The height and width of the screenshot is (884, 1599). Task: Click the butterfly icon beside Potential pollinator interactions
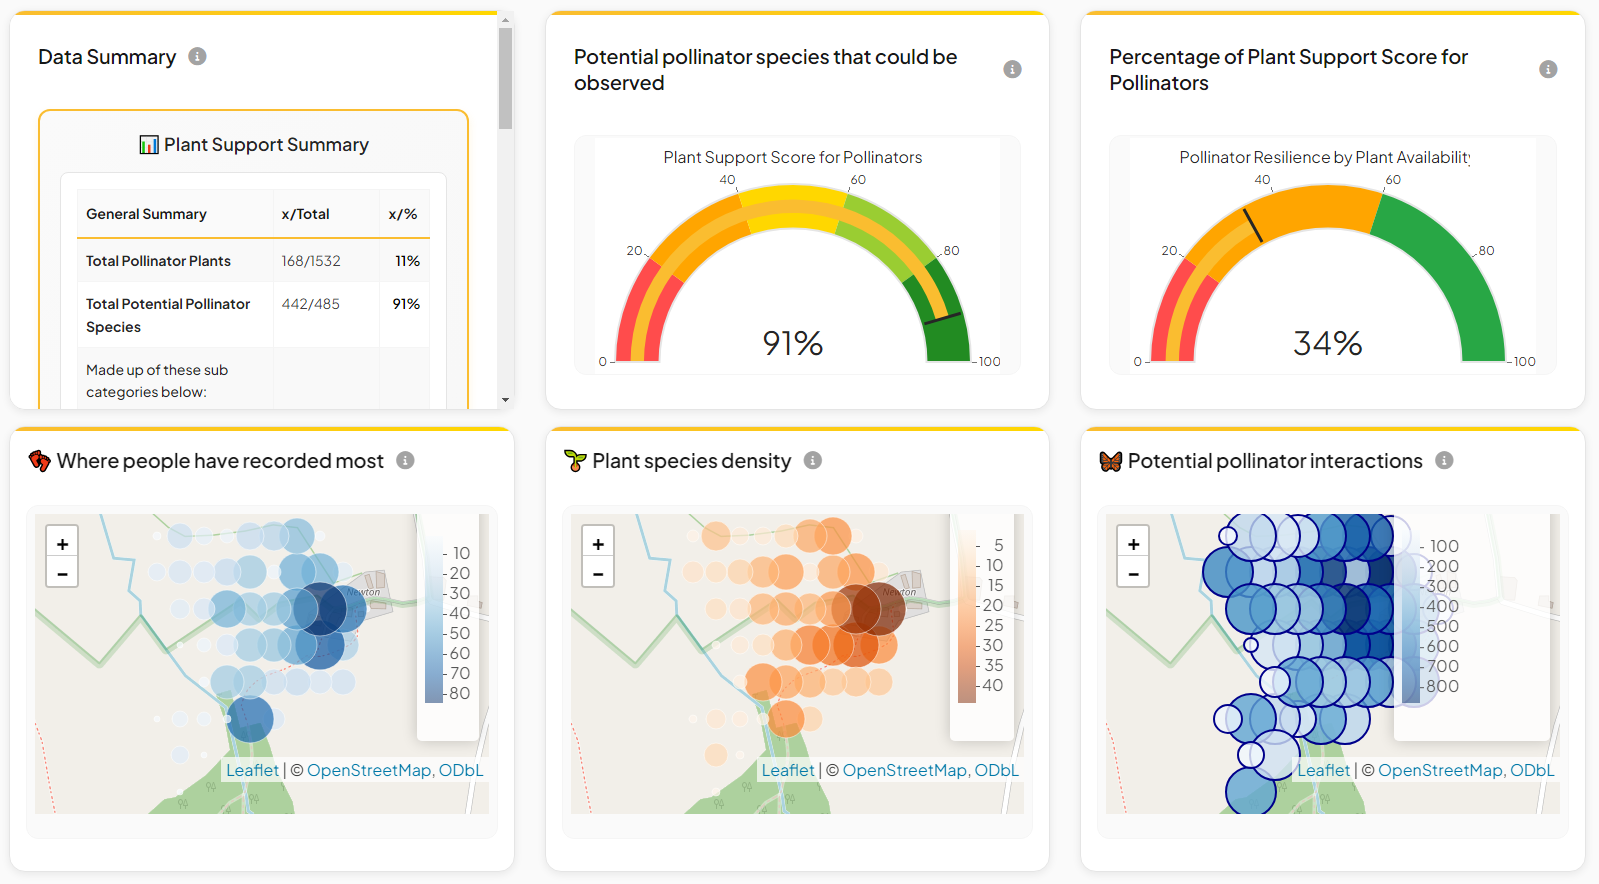click(1110, 461)
